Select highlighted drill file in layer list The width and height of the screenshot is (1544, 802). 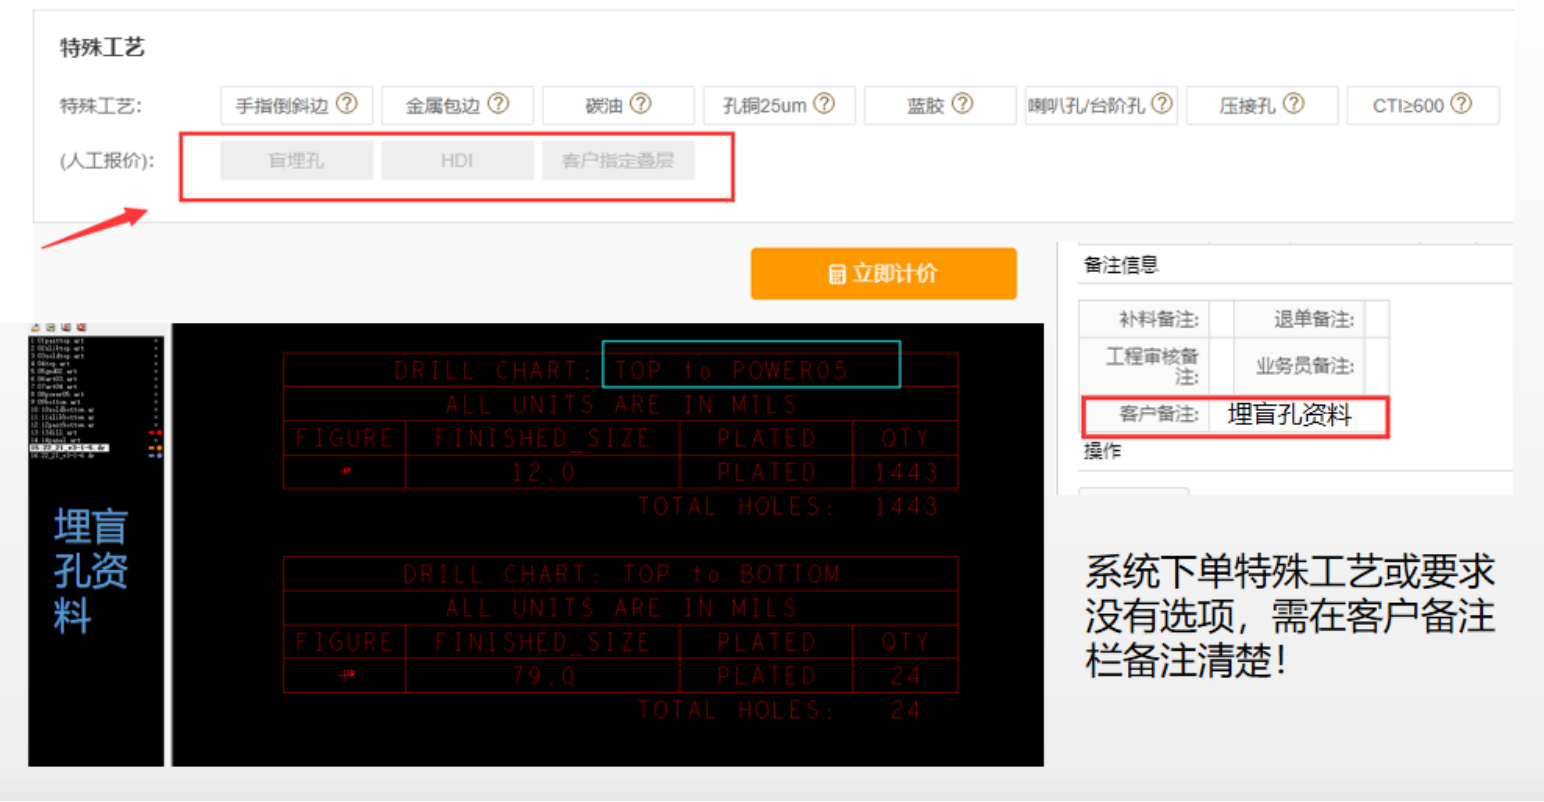pyautogui.click(x=69, y=448)
